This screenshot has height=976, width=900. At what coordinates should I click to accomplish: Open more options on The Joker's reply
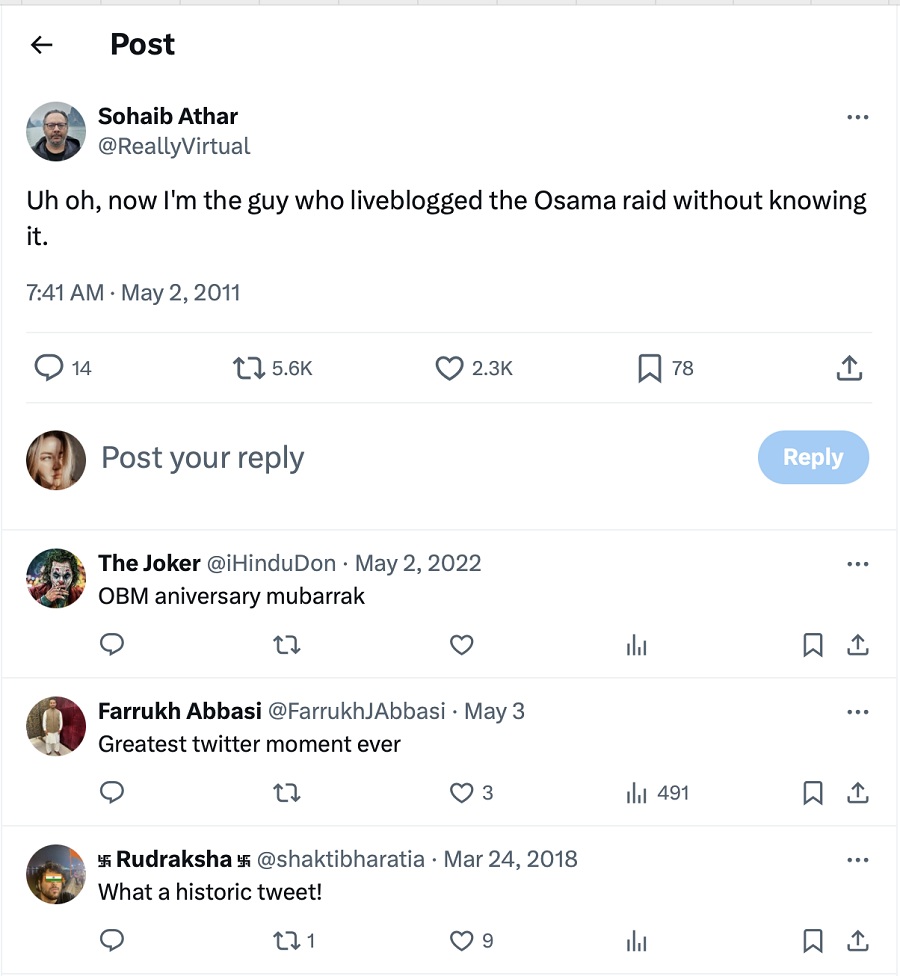coord(857,563)
